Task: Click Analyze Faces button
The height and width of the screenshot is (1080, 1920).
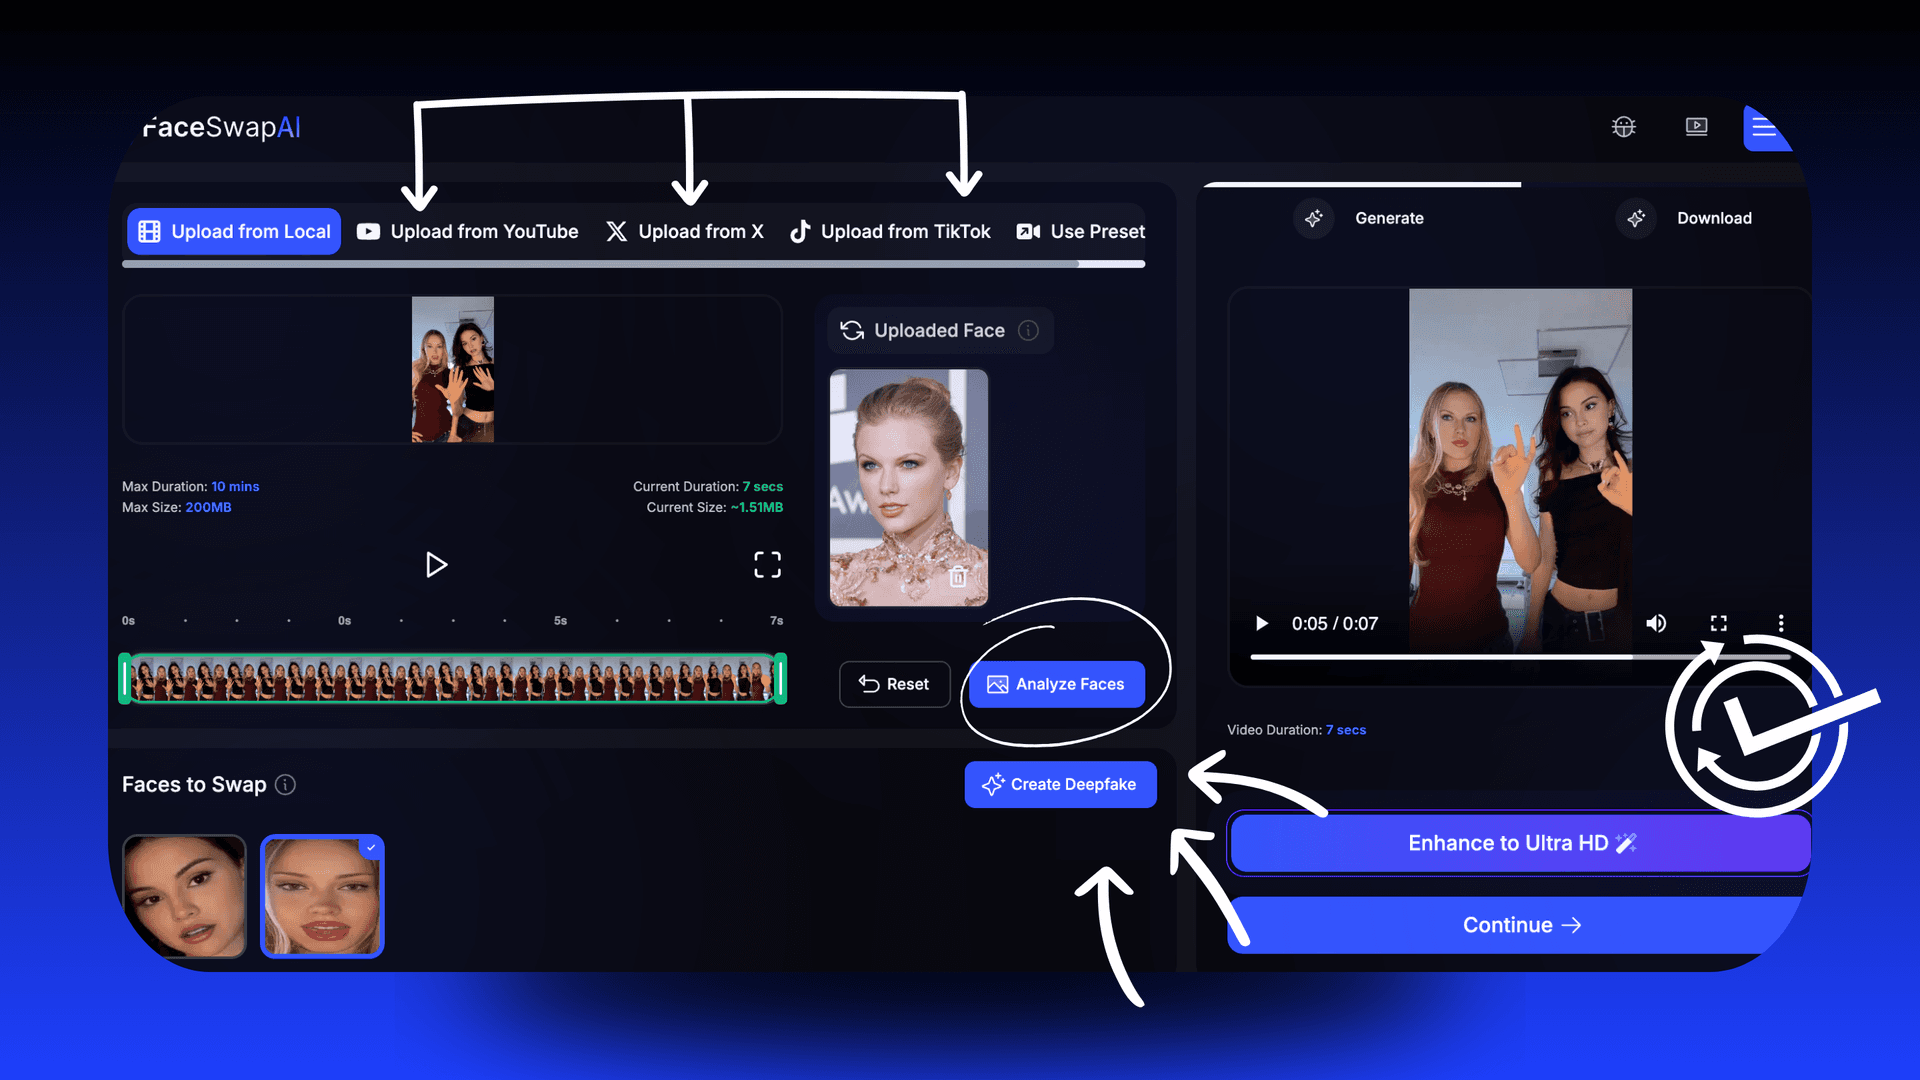Action: (x=1057, y=684)
